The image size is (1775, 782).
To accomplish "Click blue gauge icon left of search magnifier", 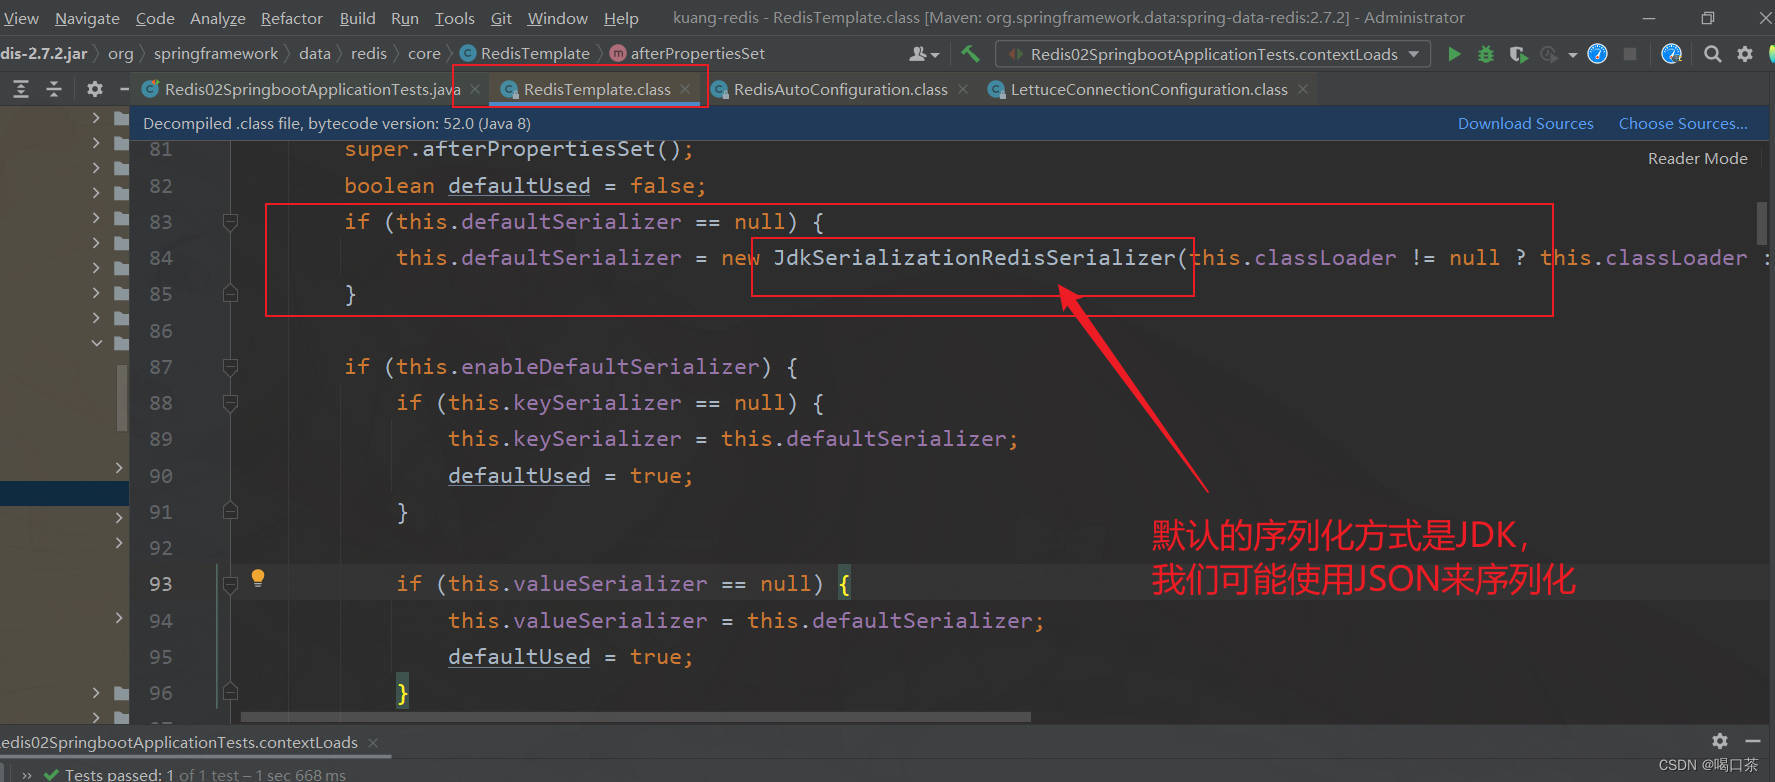I will coord(1671,54).
